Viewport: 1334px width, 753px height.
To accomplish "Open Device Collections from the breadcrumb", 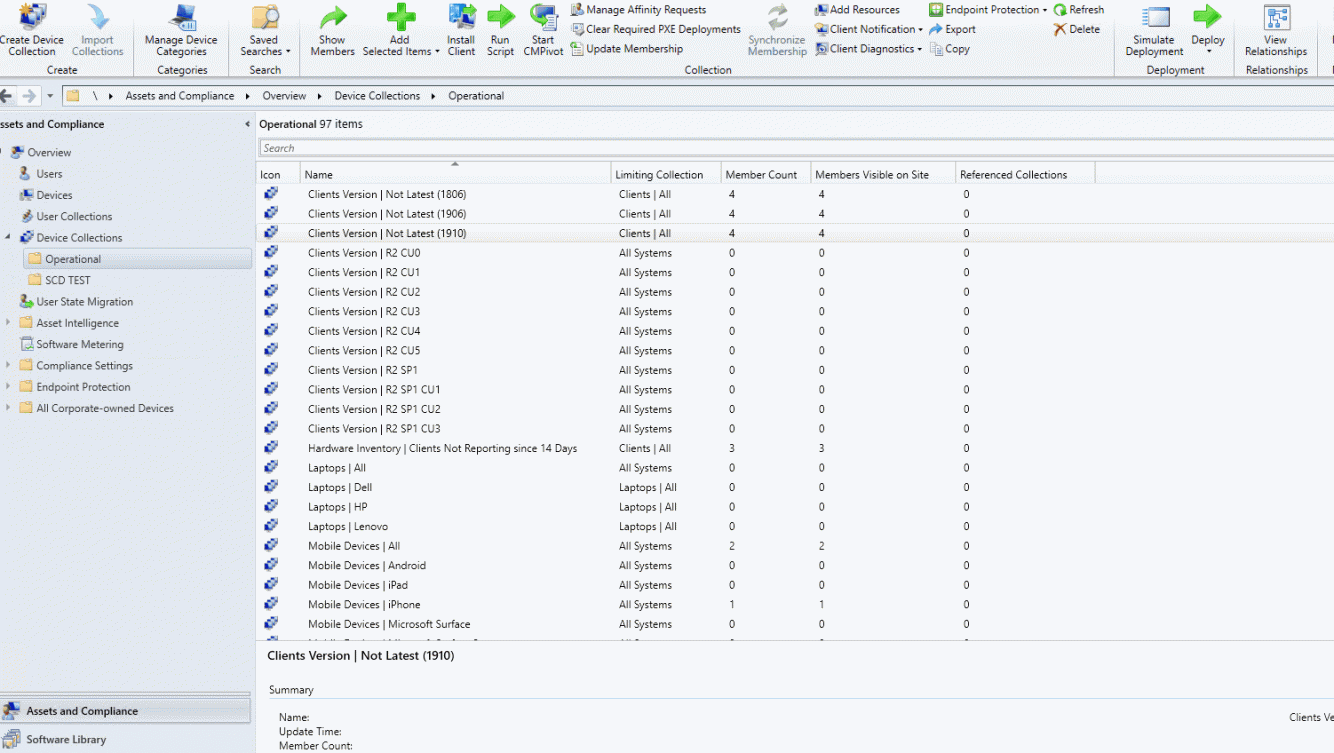I will coord(376,95).
